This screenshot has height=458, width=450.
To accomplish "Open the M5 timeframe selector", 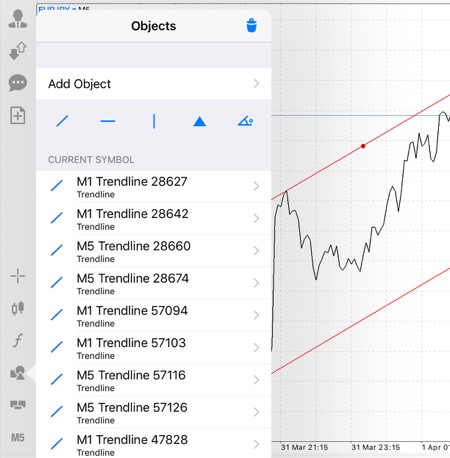I will [18, 437].
